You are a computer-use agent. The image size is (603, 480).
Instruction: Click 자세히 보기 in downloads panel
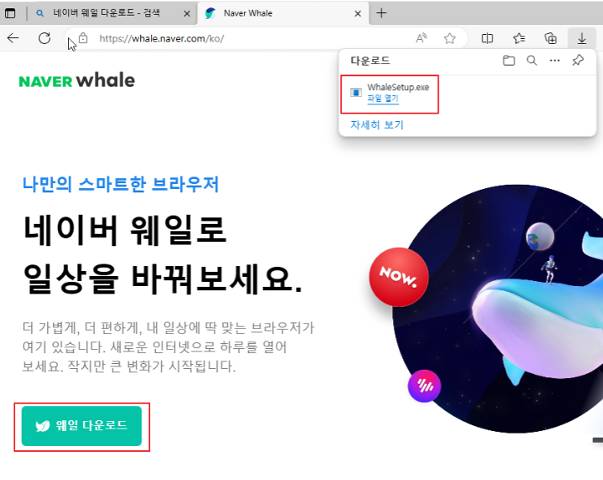[376, 125]
